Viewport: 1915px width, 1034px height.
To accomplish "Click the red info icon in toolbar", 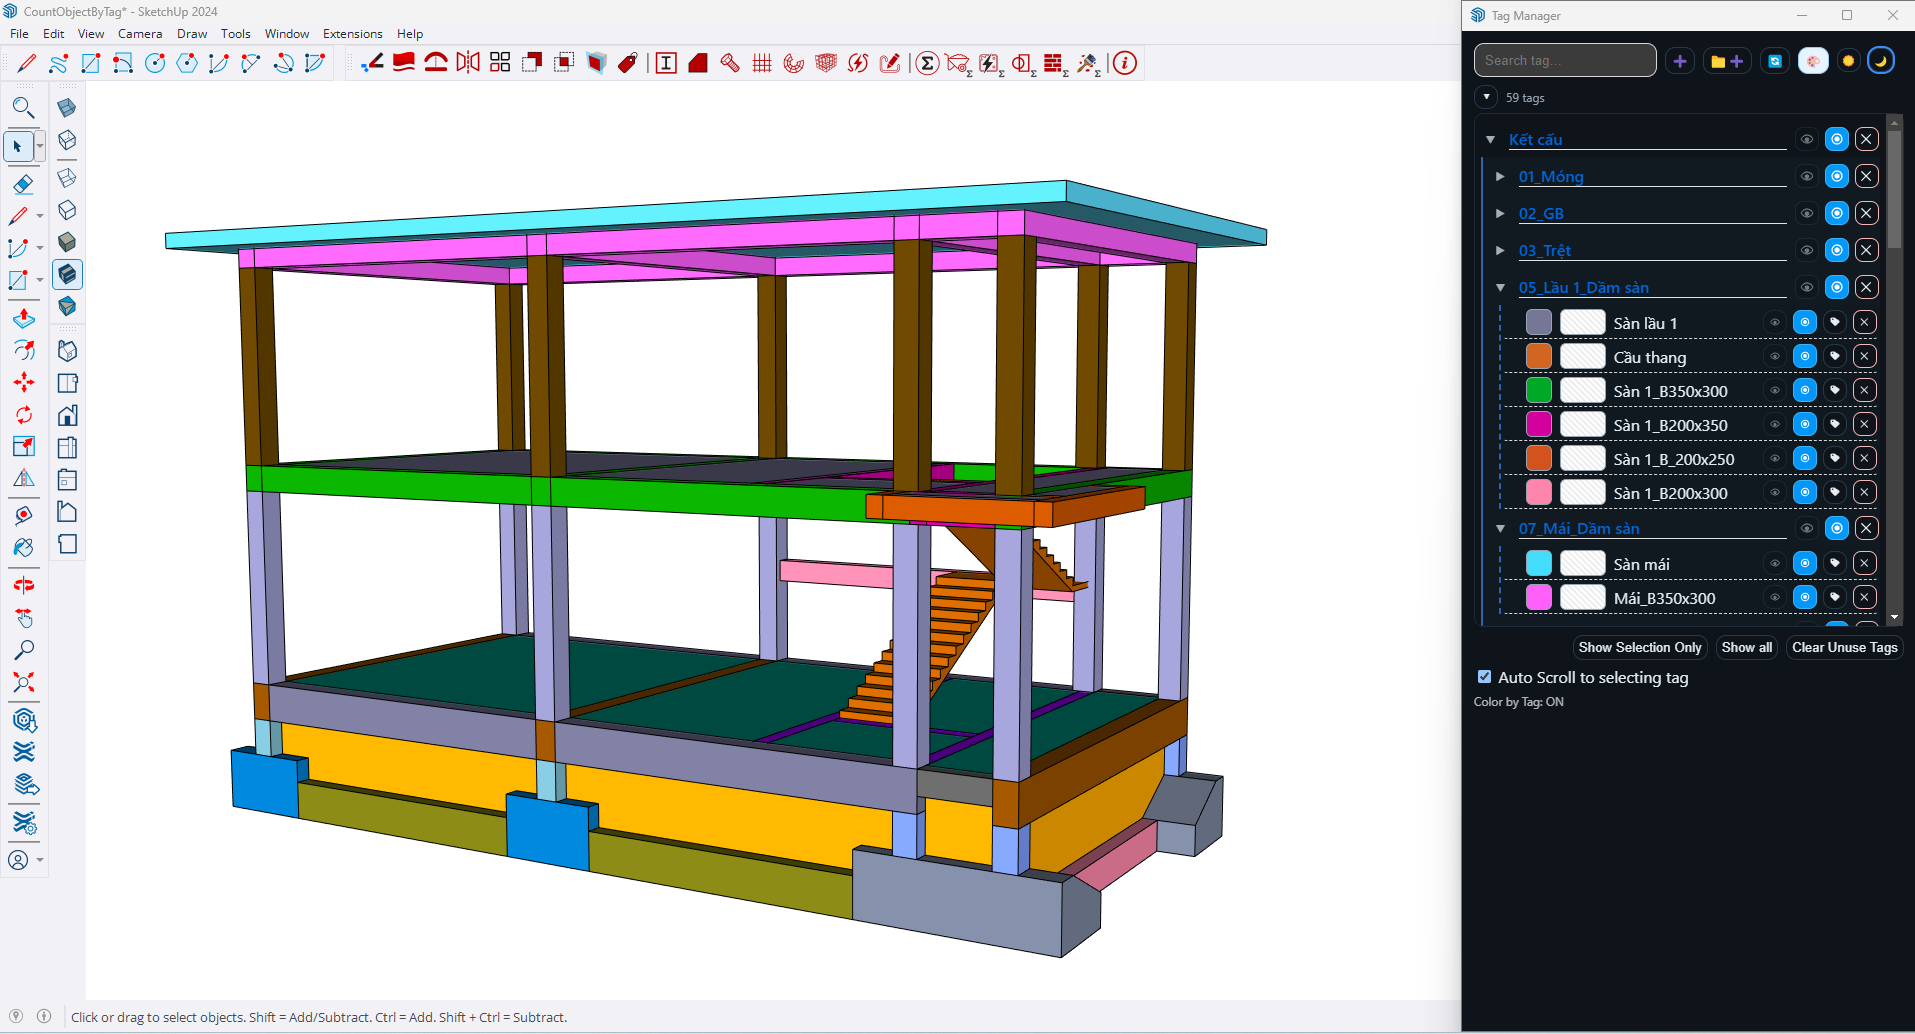I will (x=1125, y=63).
